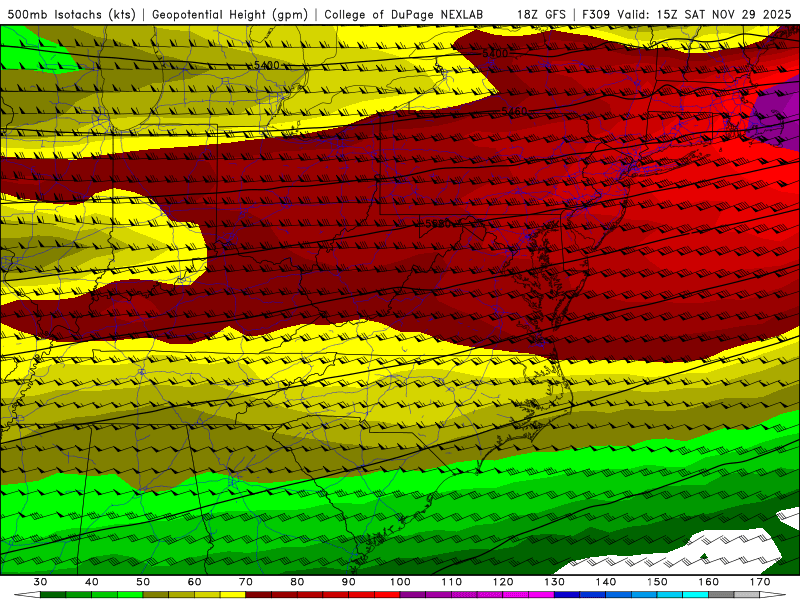This screenshot has height=600, width=800.
Task: Click the '120' value on the color scale
Action: pos(503,582)
